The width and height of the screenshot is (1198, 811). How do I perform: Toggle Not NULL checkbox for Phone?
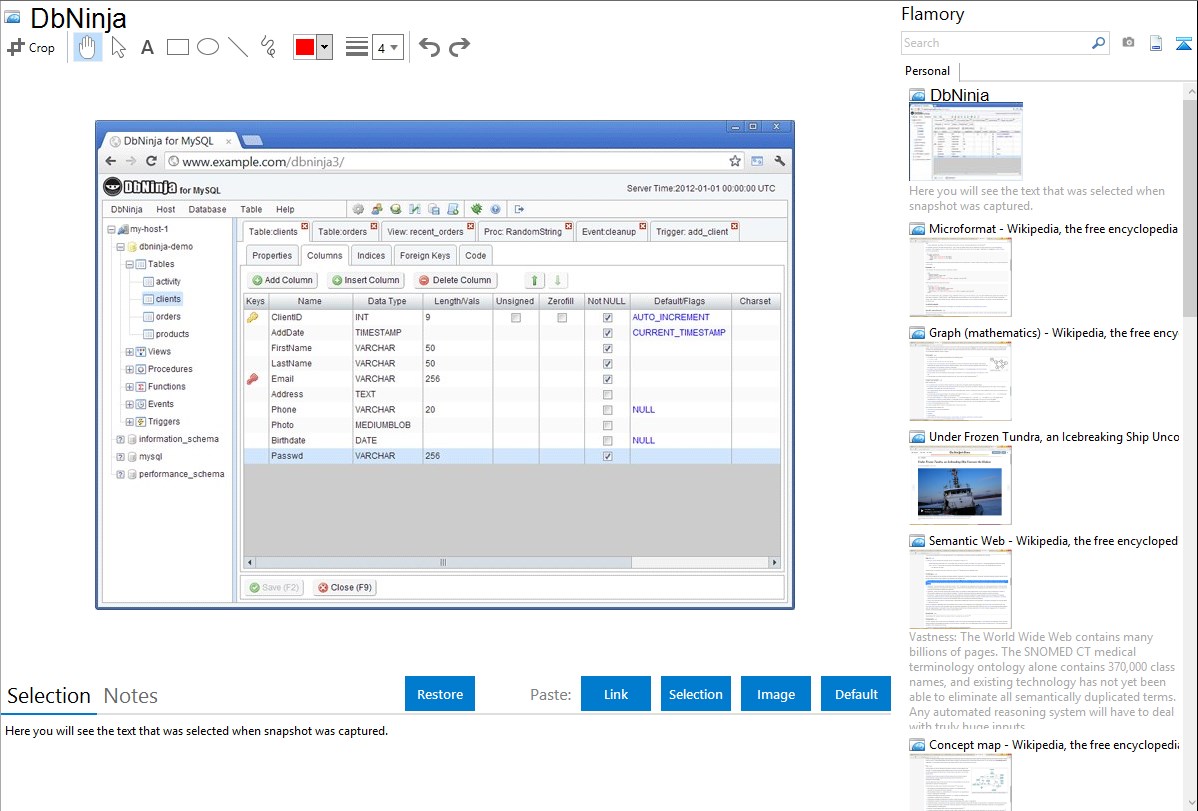(x=607, y=410)
